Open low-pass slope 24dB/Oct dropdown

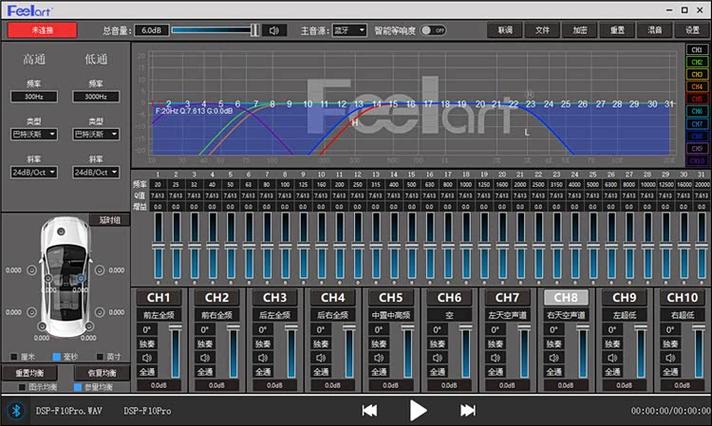[96, 173]
